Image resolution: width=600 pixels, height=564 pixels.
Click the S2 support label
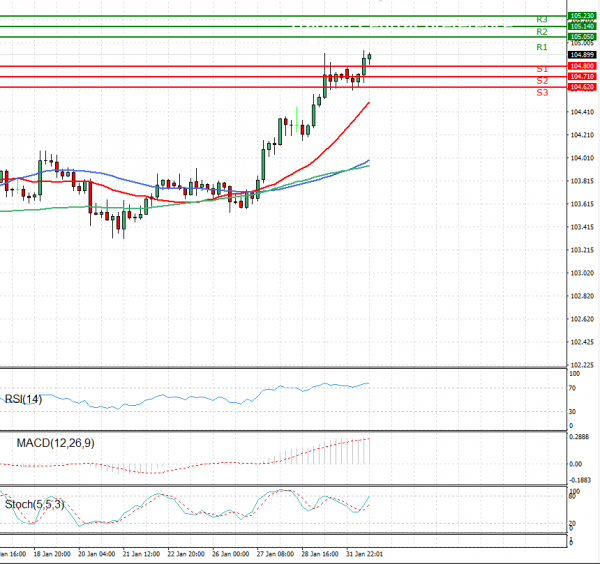[542, 81]
